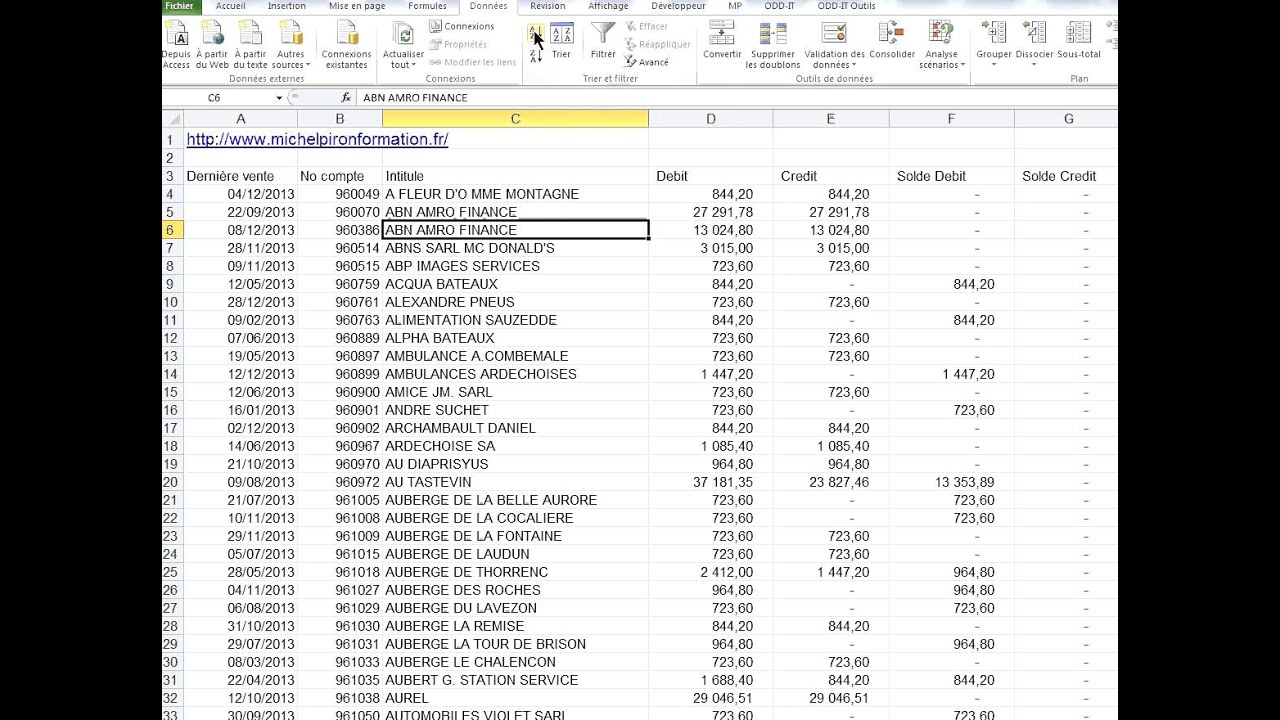Screen dimensions: 1280x720
Task: Switch to the Formules tab
Action: (427, 6)
